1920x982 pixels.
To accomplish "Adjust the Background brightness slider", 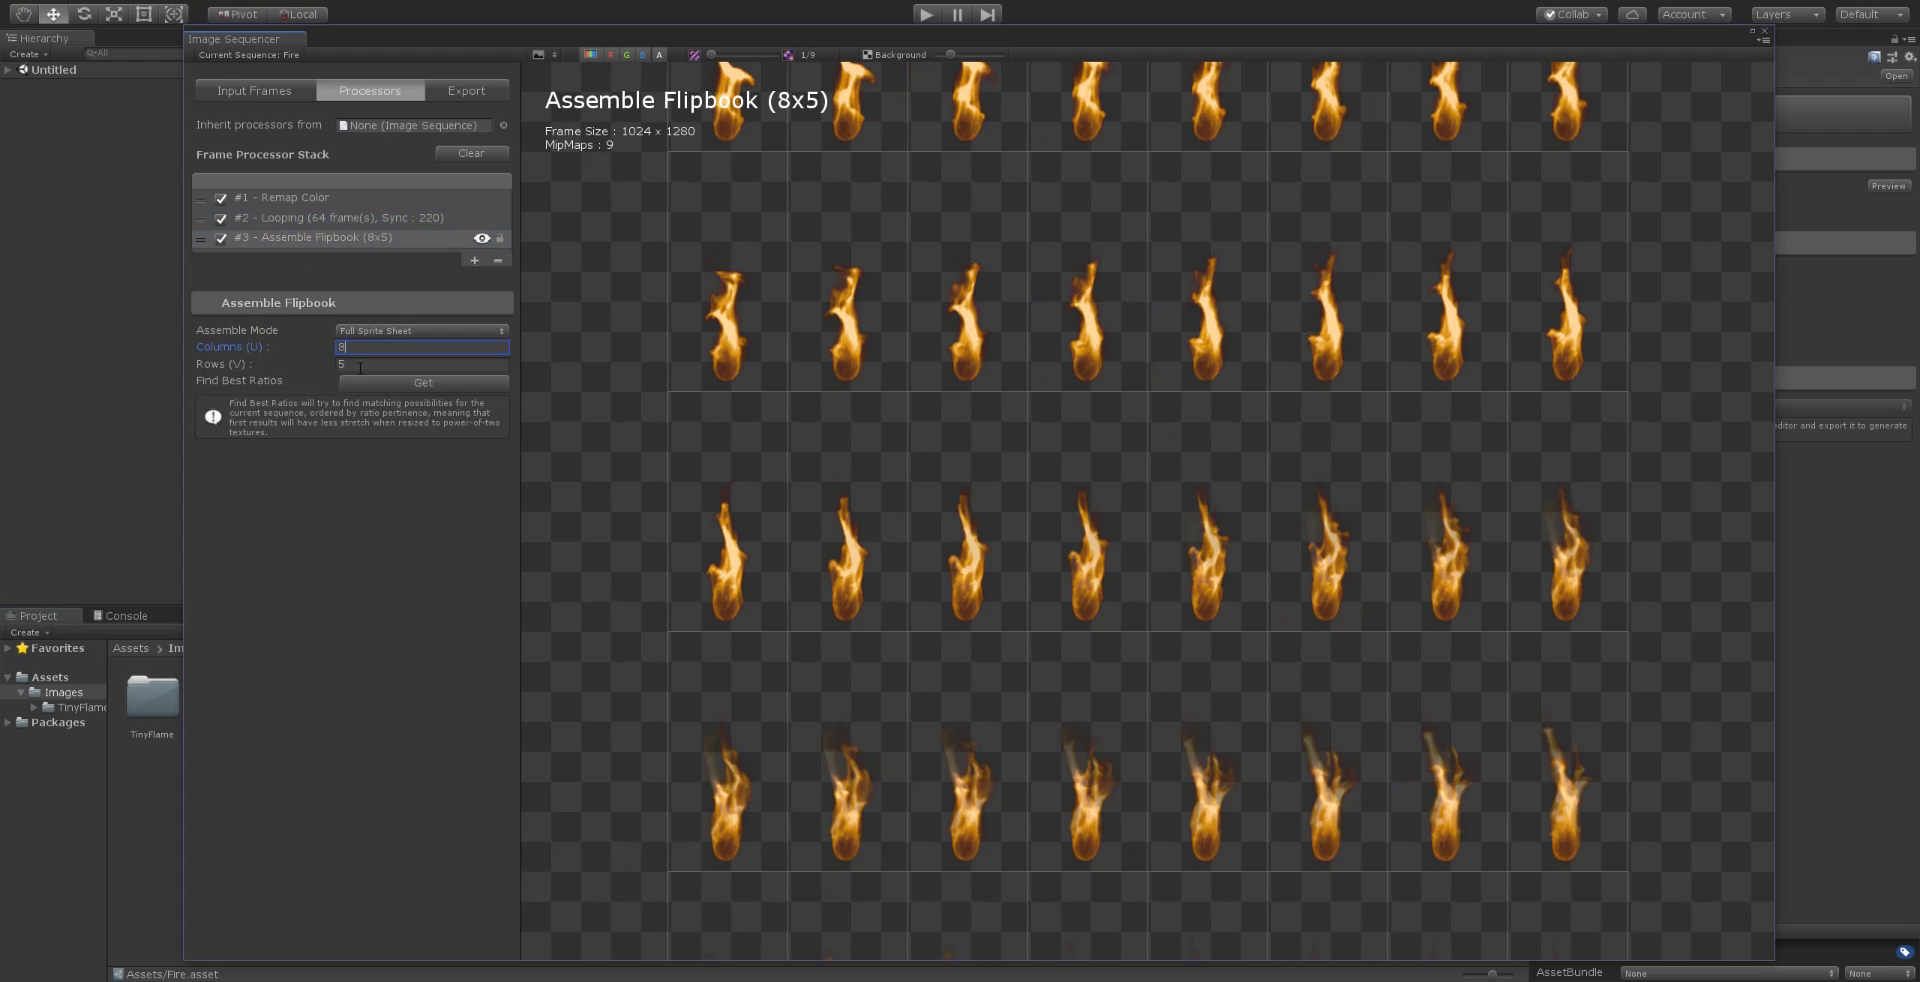I will 975,55.
